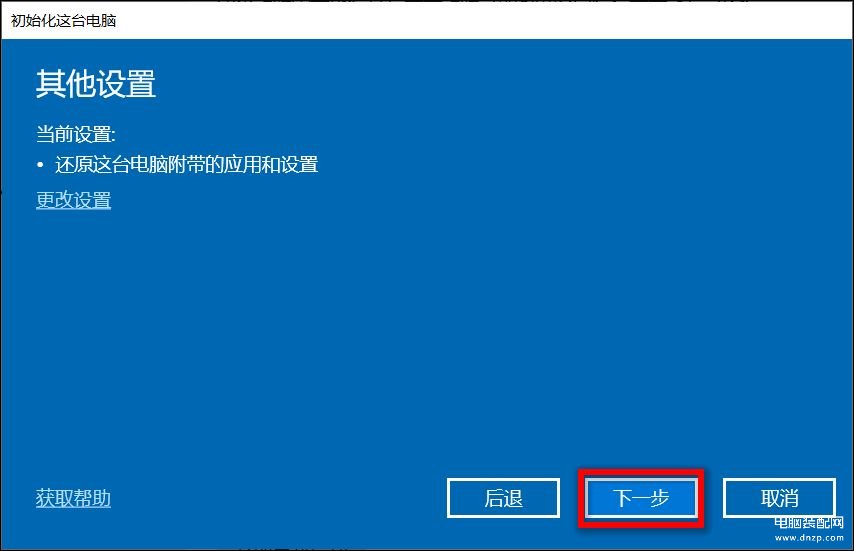This screenshot has width=854, height=551.
Task: Return to the previous reset page
Action: pyautogui.click(x=503, y=498)
